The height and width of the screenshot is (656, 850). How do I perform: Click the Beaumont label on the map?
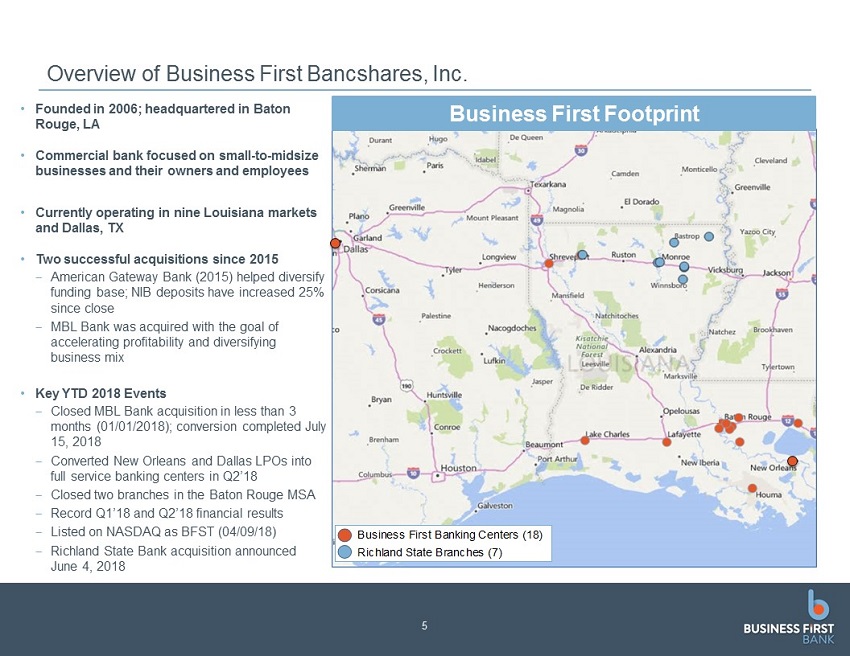point(544,445)
